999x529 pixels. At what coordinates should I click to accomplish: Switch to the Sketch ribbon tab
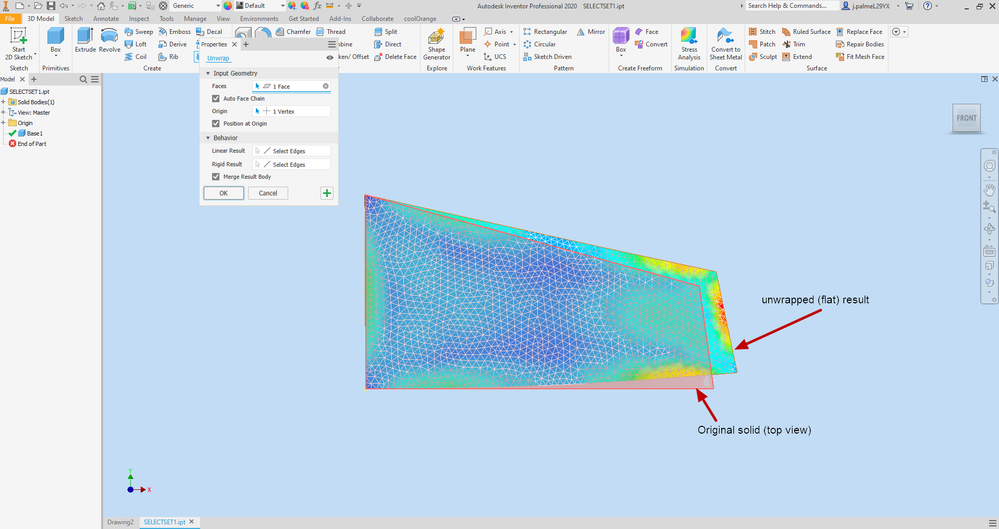tap(73, 18)
